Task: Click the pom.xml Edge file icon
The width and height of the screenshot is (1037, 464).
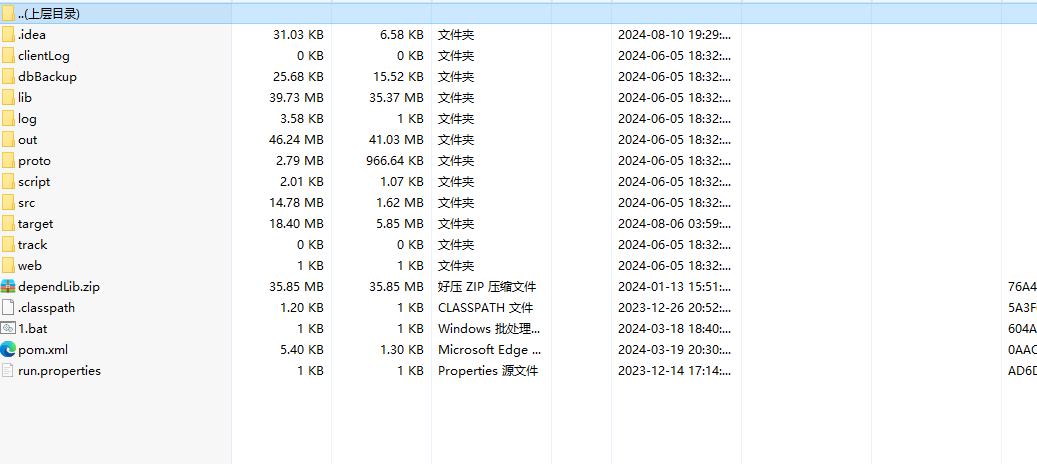Action: 8,350
